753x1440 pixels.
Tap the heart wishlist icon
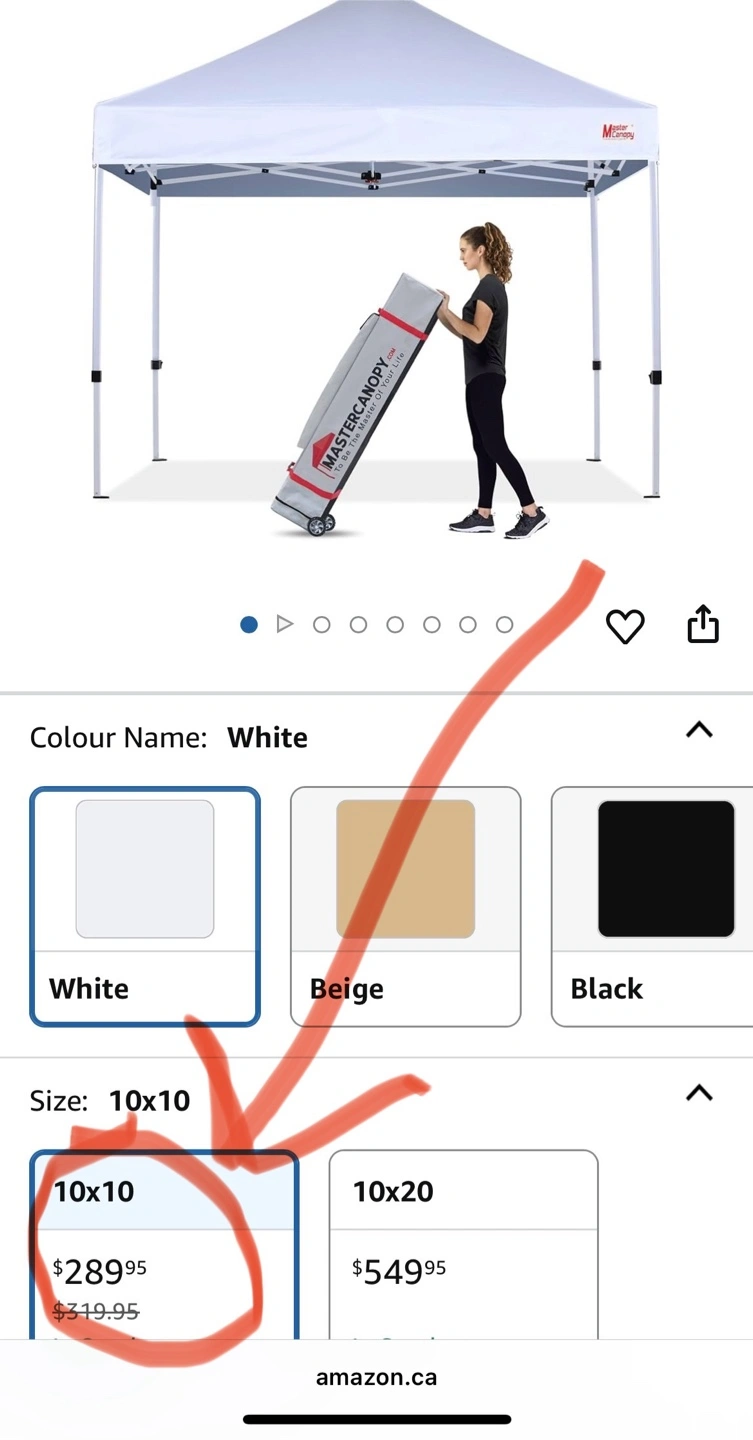point(625,626)
